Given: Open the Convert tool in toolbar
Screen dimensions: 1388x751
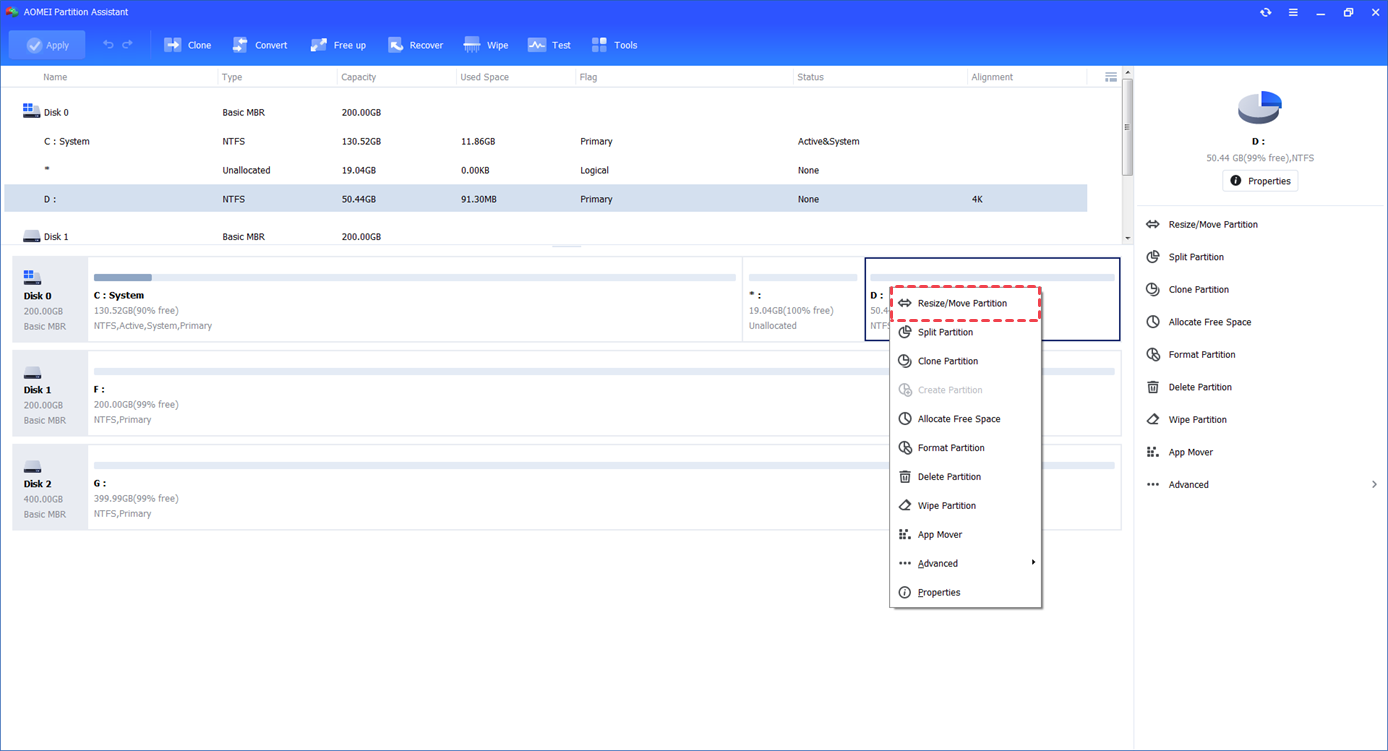Looking at the screenshot, I should 259,45.
